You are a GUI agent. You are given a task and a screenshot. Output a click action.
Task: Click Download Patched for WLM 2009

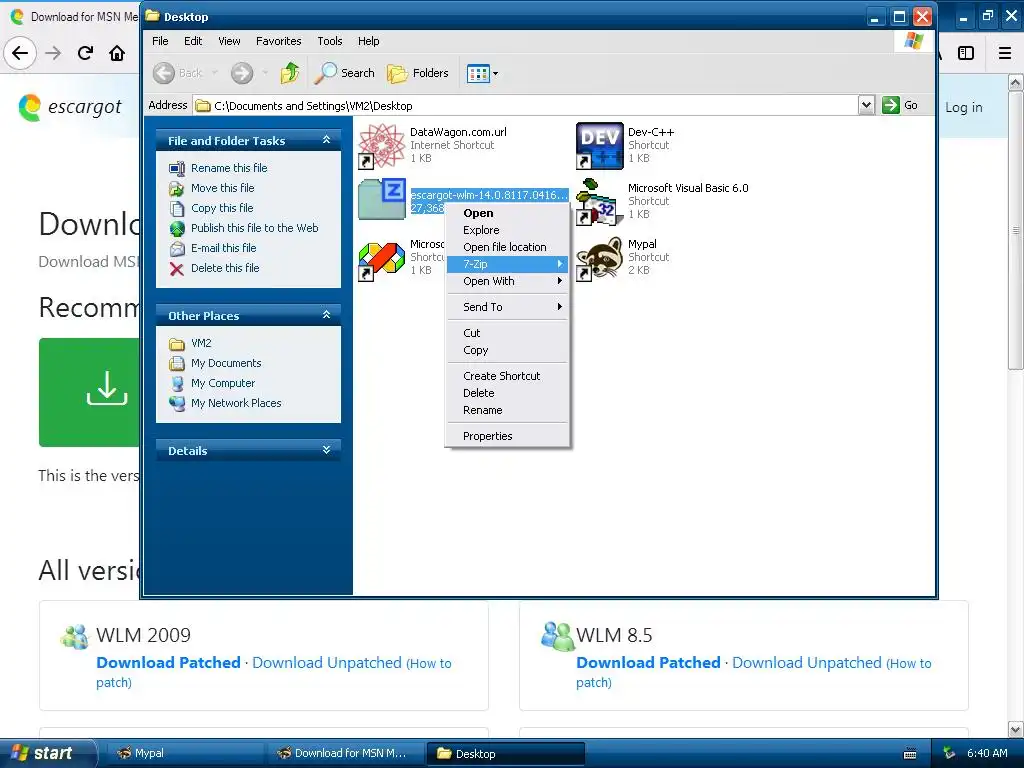click(x=168, y=662)
